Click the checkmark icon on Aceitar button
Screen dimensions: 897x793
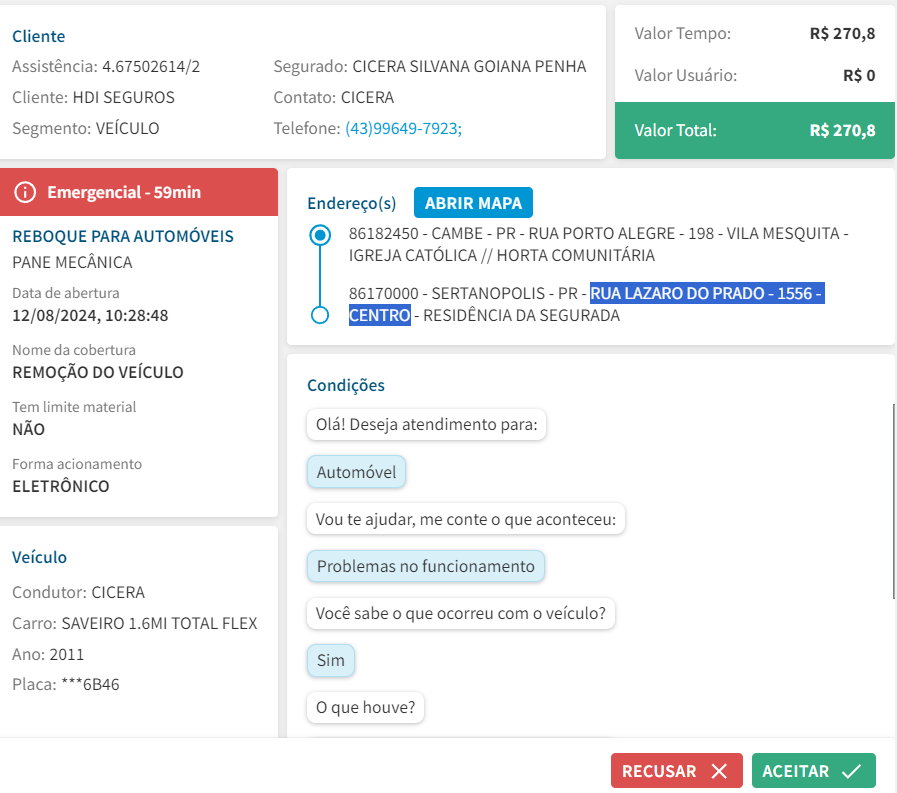[x=852, y=771]
